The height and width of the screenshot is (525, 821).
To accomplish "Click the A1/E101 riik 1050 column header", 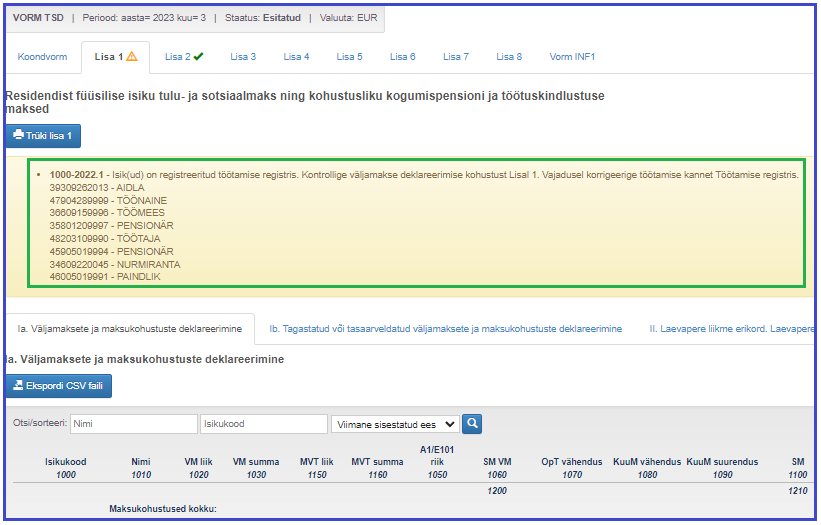I will [x=437, y=462].
